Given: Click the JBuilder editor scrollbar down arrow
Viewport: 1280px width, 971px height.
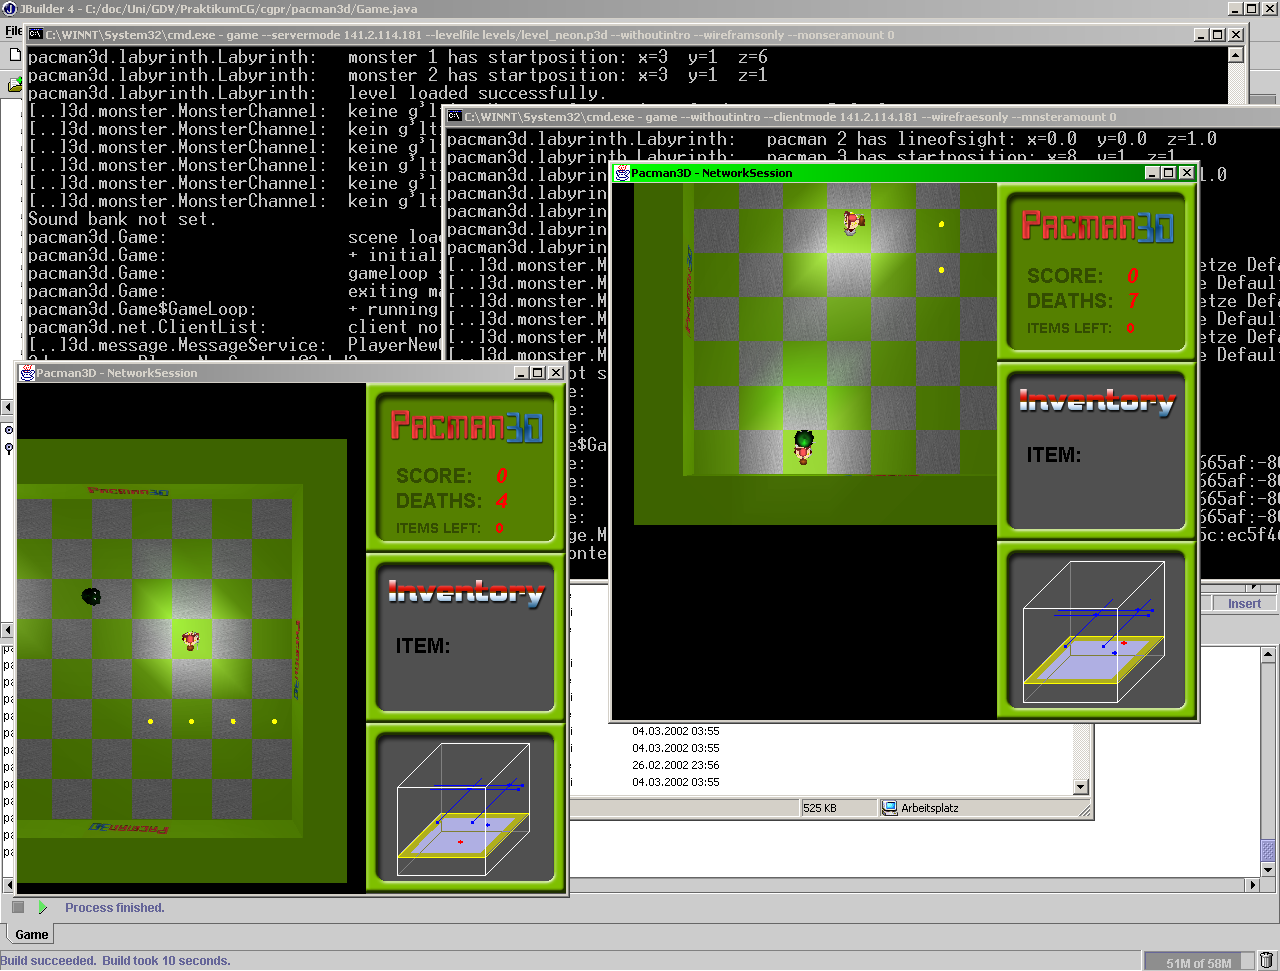Looking at the screenshot, I should [x=1268, y=870].
